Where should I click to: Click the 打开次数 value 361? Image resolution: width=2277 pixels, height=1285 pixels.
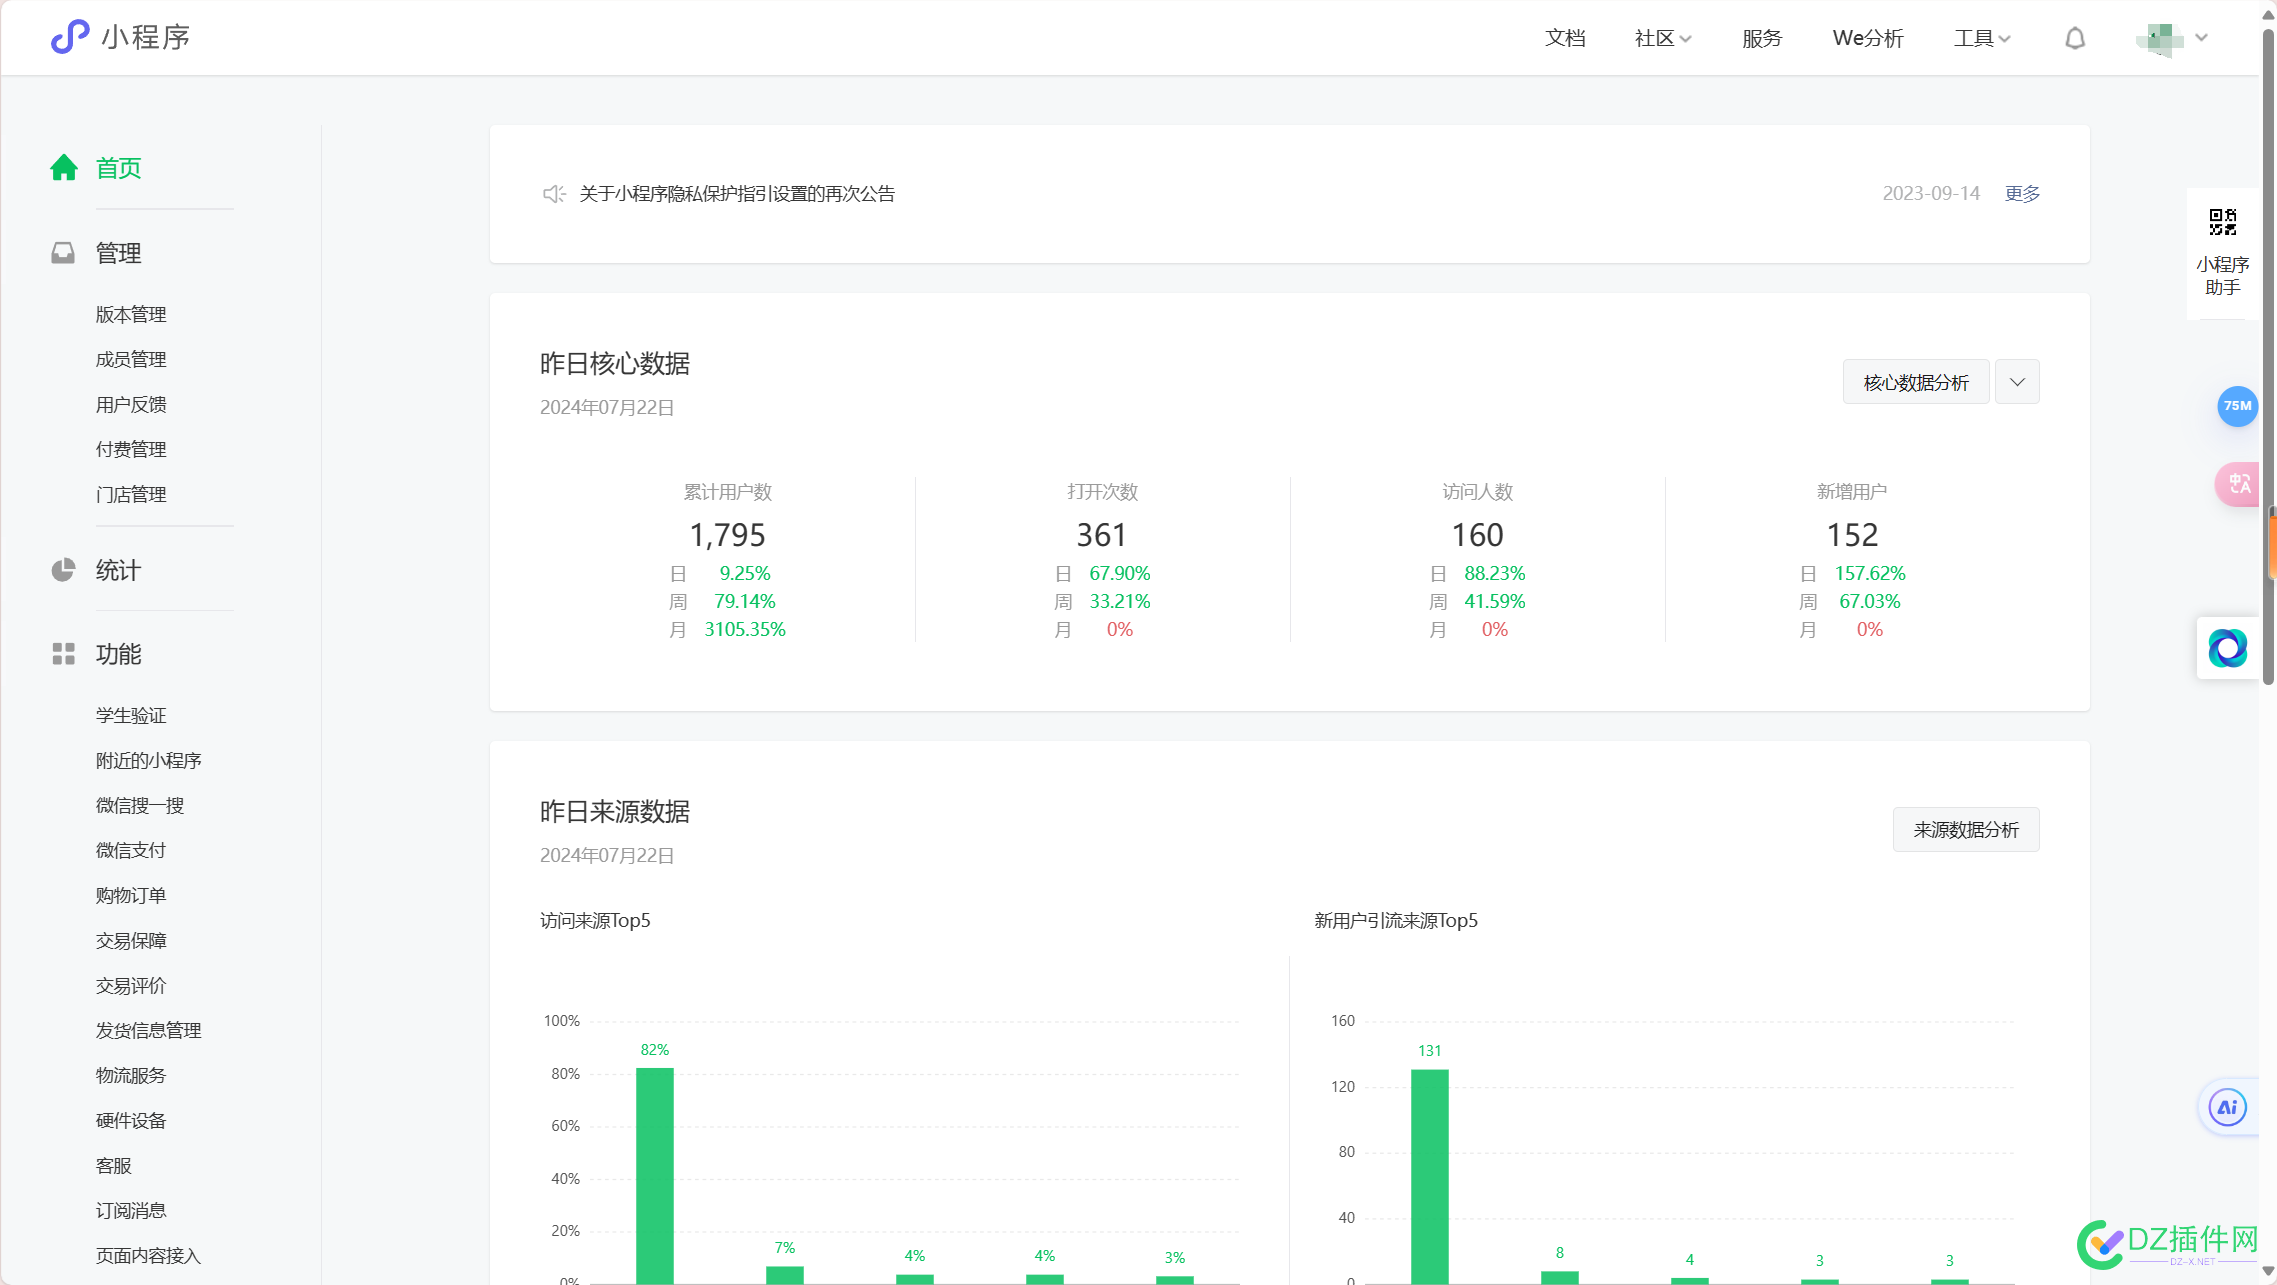(x=1102, y=535)
